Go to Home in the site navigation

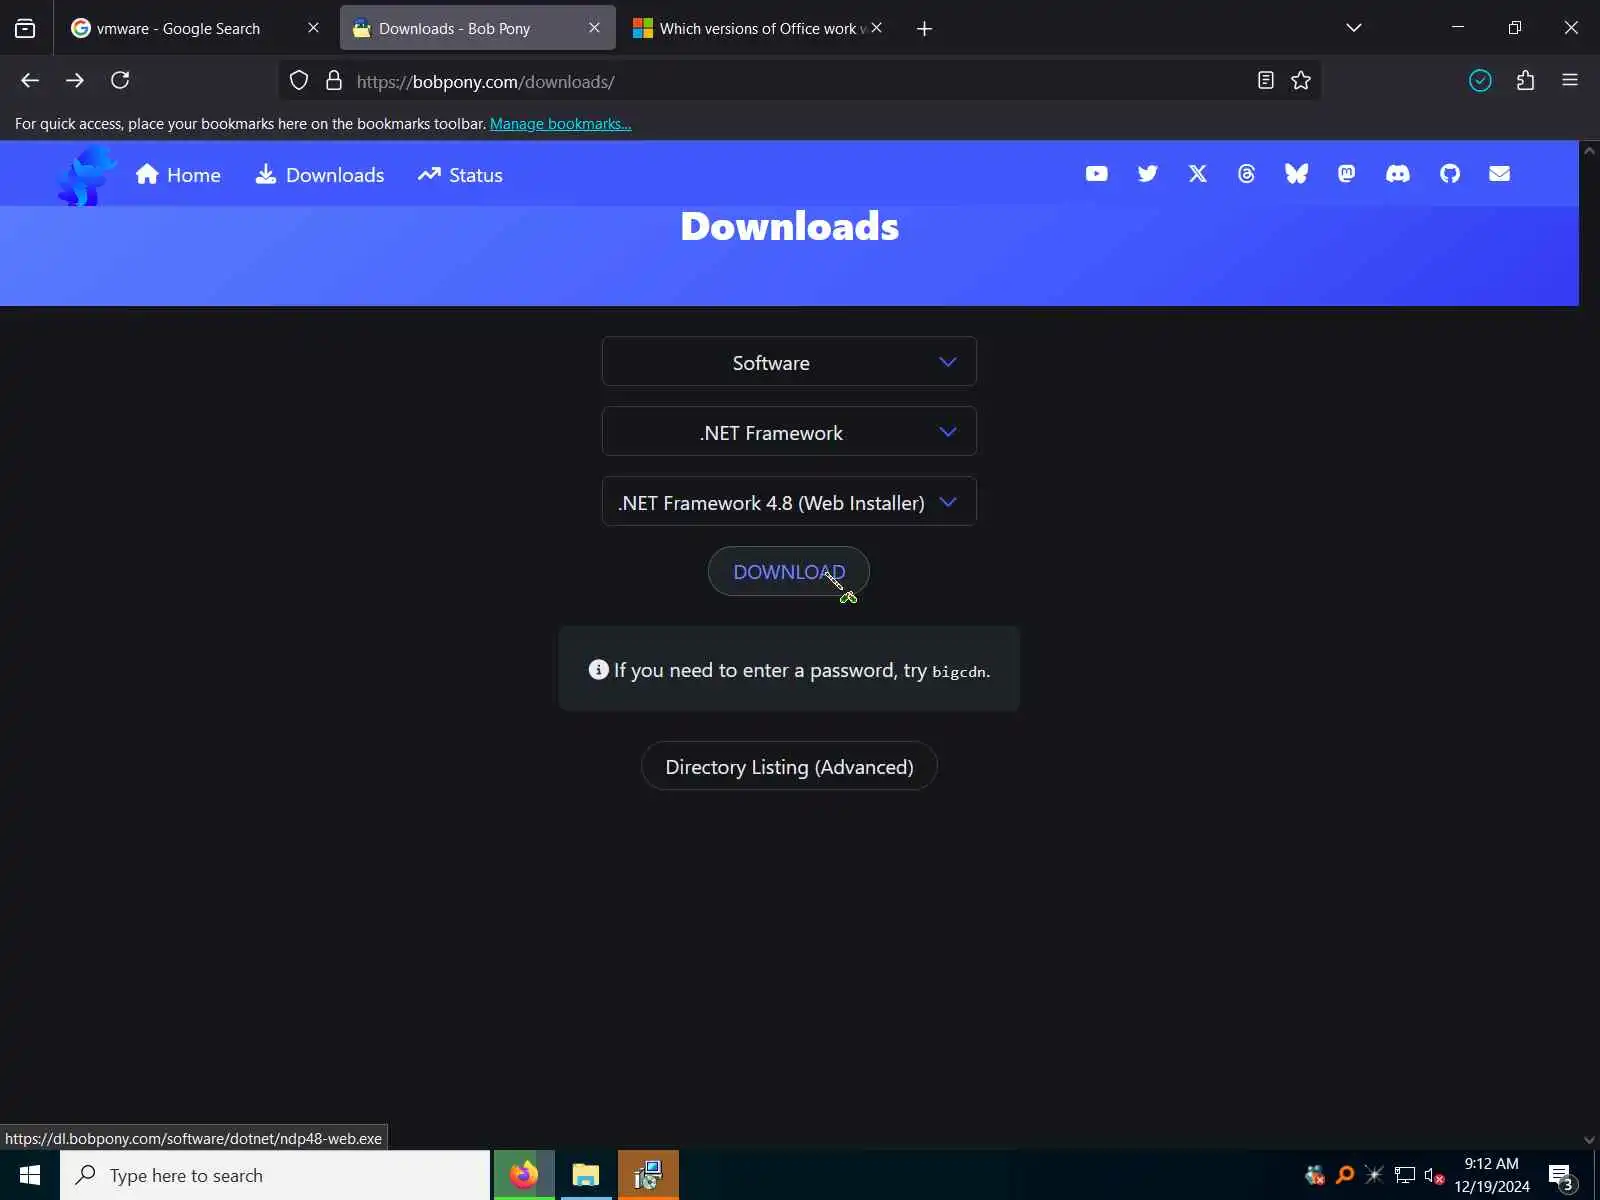(x=178, y=175)
